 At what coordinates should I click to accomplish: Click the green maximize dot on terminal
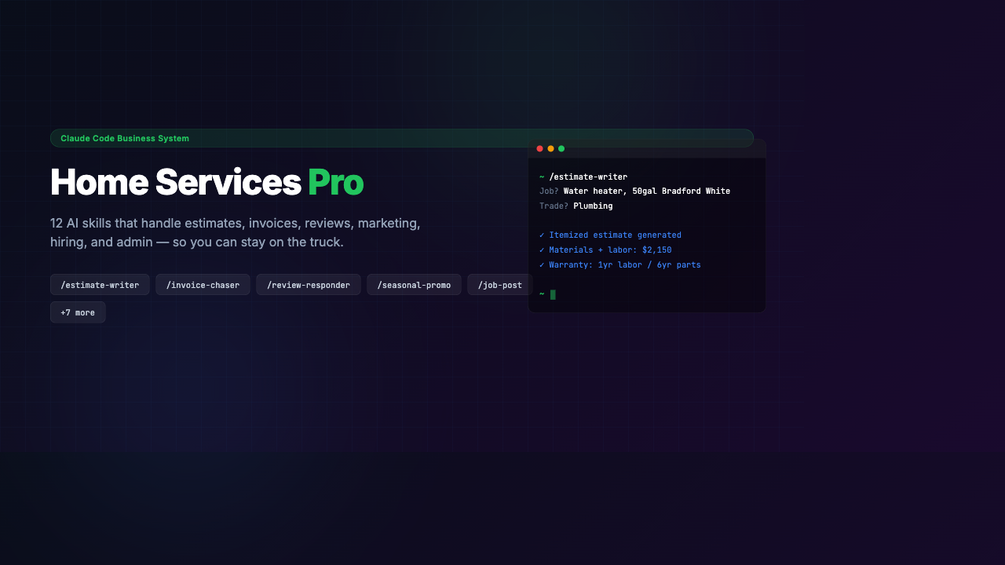coord(561,149)
